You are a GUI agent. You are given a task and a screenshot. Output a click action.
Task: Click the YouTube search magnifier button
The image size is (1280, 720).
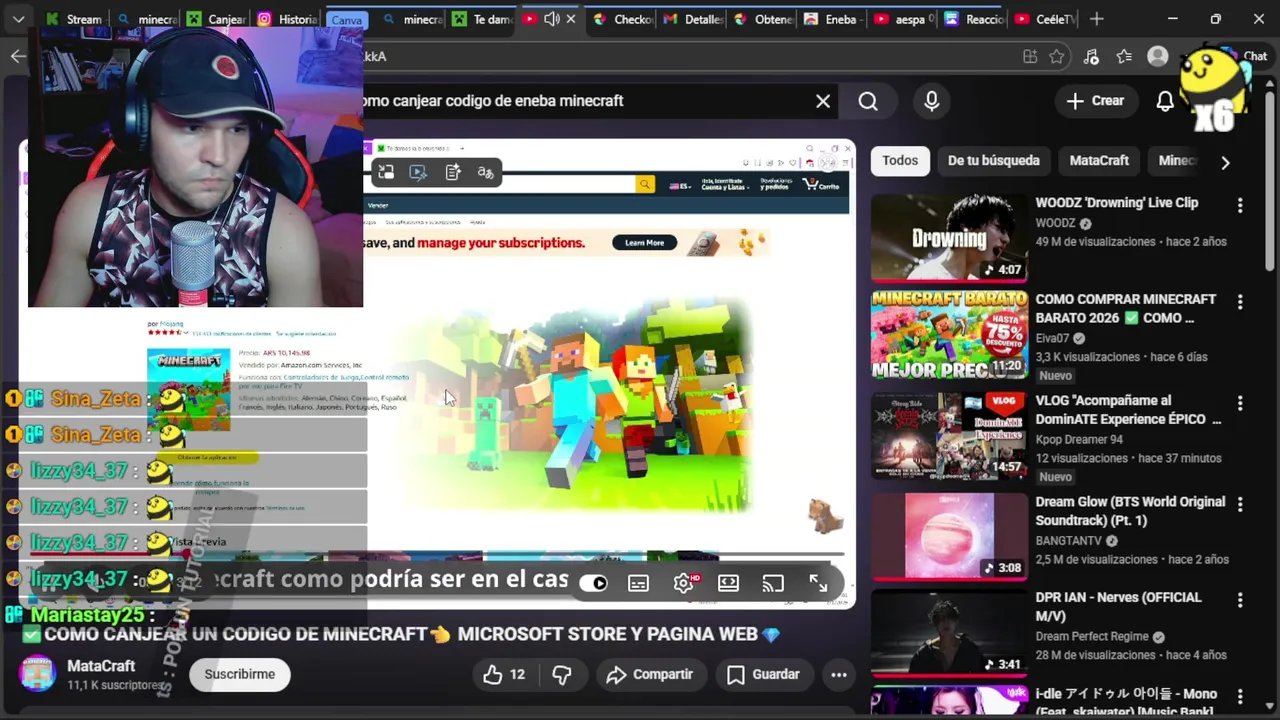click(x=868, y=101)
